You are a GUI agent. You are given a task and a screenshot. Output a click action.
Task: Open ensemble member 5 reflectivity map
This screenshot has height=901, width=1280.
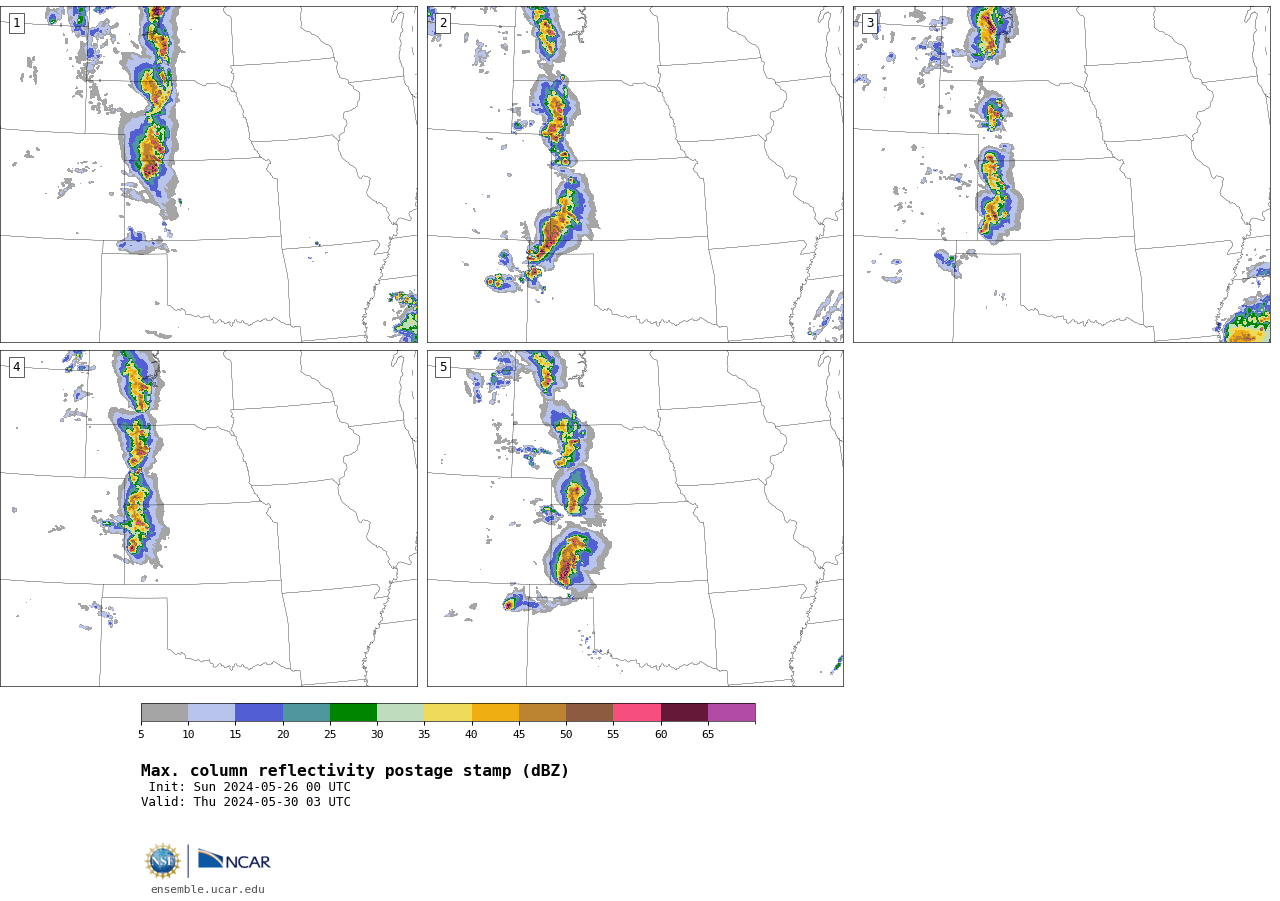[x=635, y=518]
